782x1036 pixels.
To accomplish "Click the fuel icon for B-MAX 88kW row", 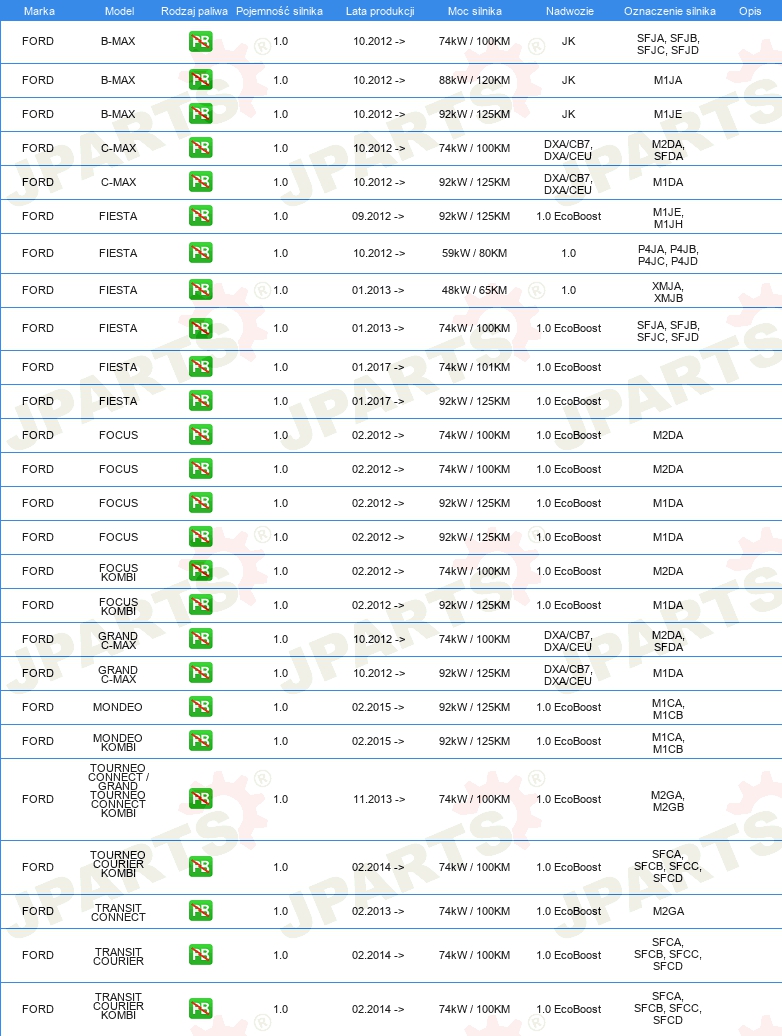I will tap(201, 80).
